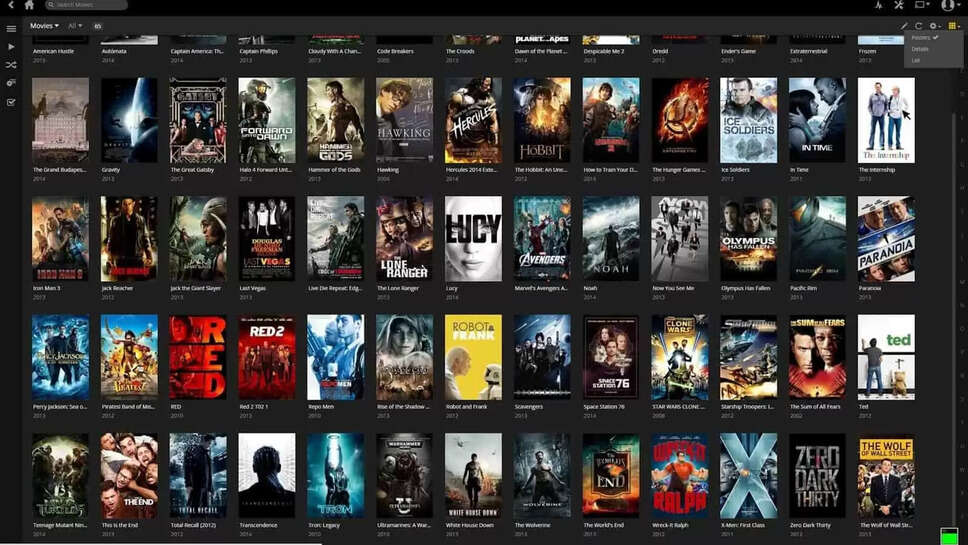Image resolution: width=968 pixels, height=545 pixels.
Task: Open the Movies library dropdown
Action: coord(44,26)
